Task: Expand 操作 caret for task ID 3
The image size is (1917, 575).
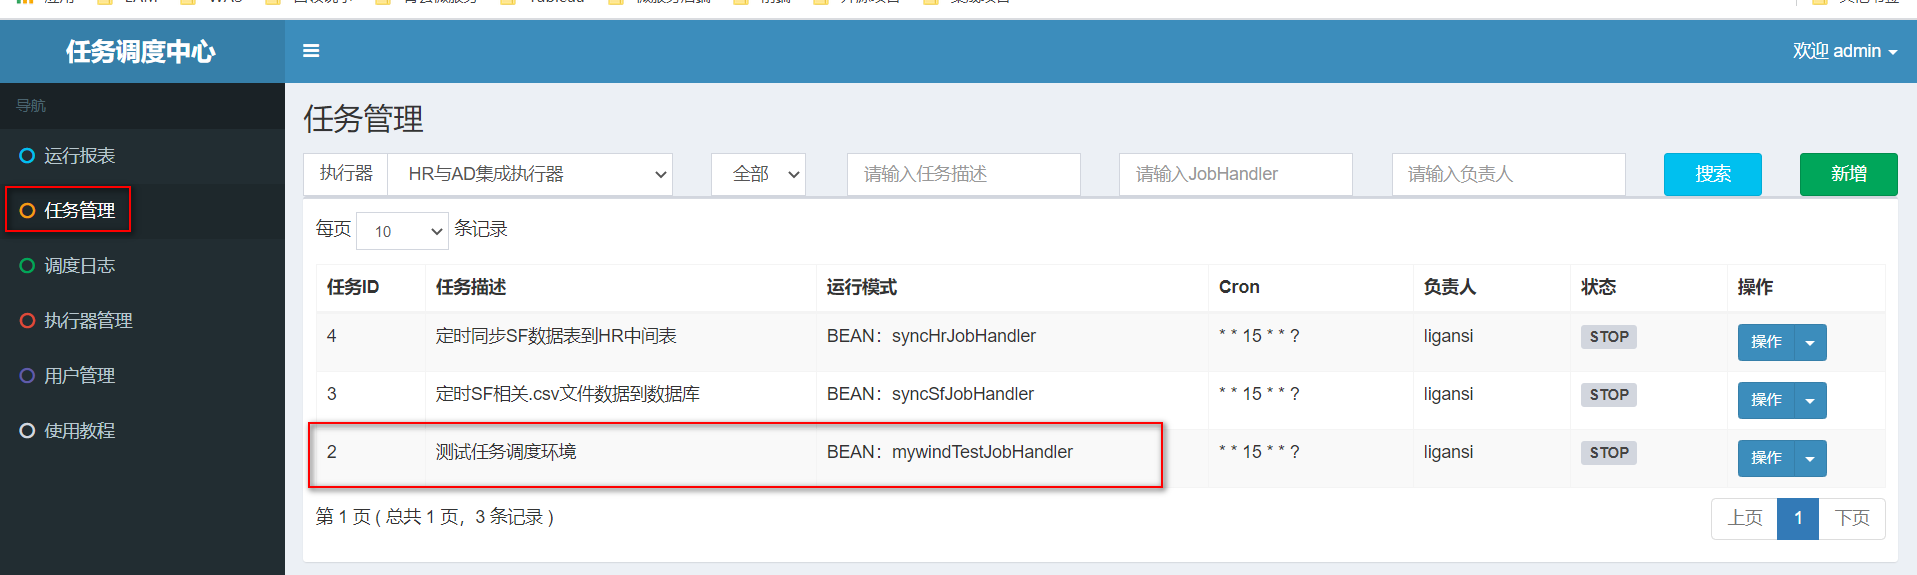Action: (1810, 400)
